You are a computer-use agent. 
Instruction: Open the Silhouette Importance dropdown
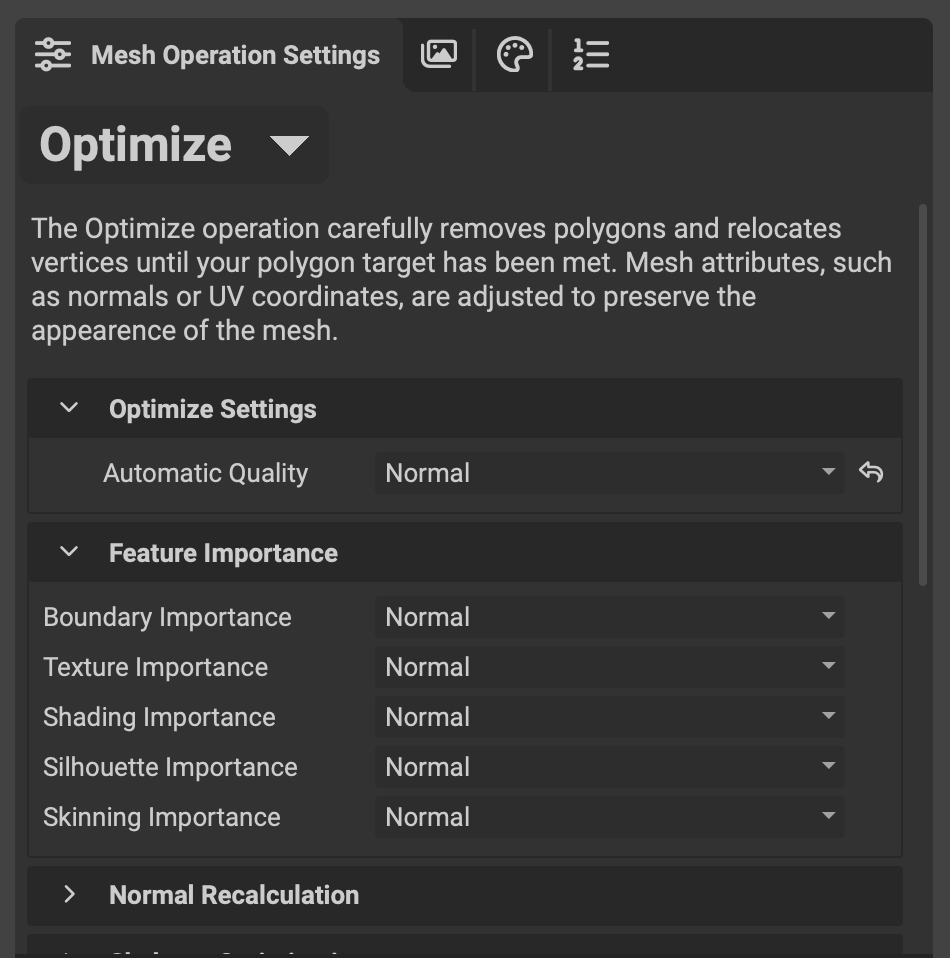coord(828,767)
